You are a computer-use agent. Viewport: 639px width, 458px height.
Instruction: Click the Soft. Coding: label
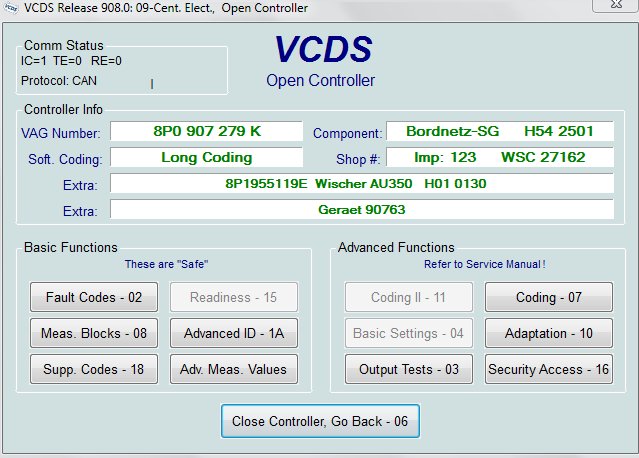click(65, 159)
